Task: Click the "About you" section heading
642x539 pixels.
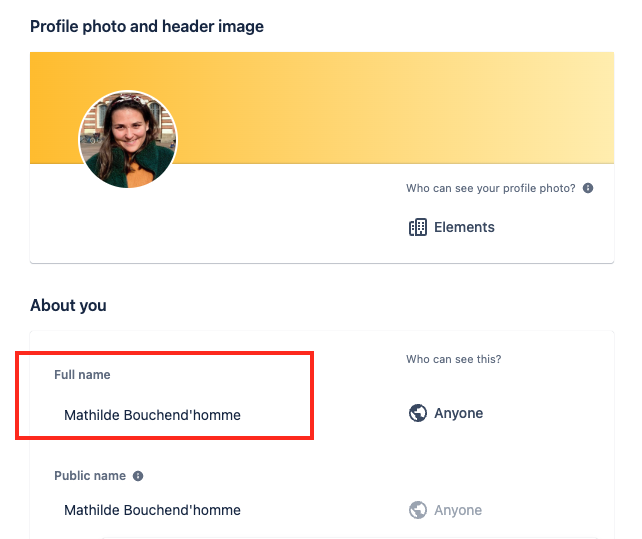Action: (68, 305)
